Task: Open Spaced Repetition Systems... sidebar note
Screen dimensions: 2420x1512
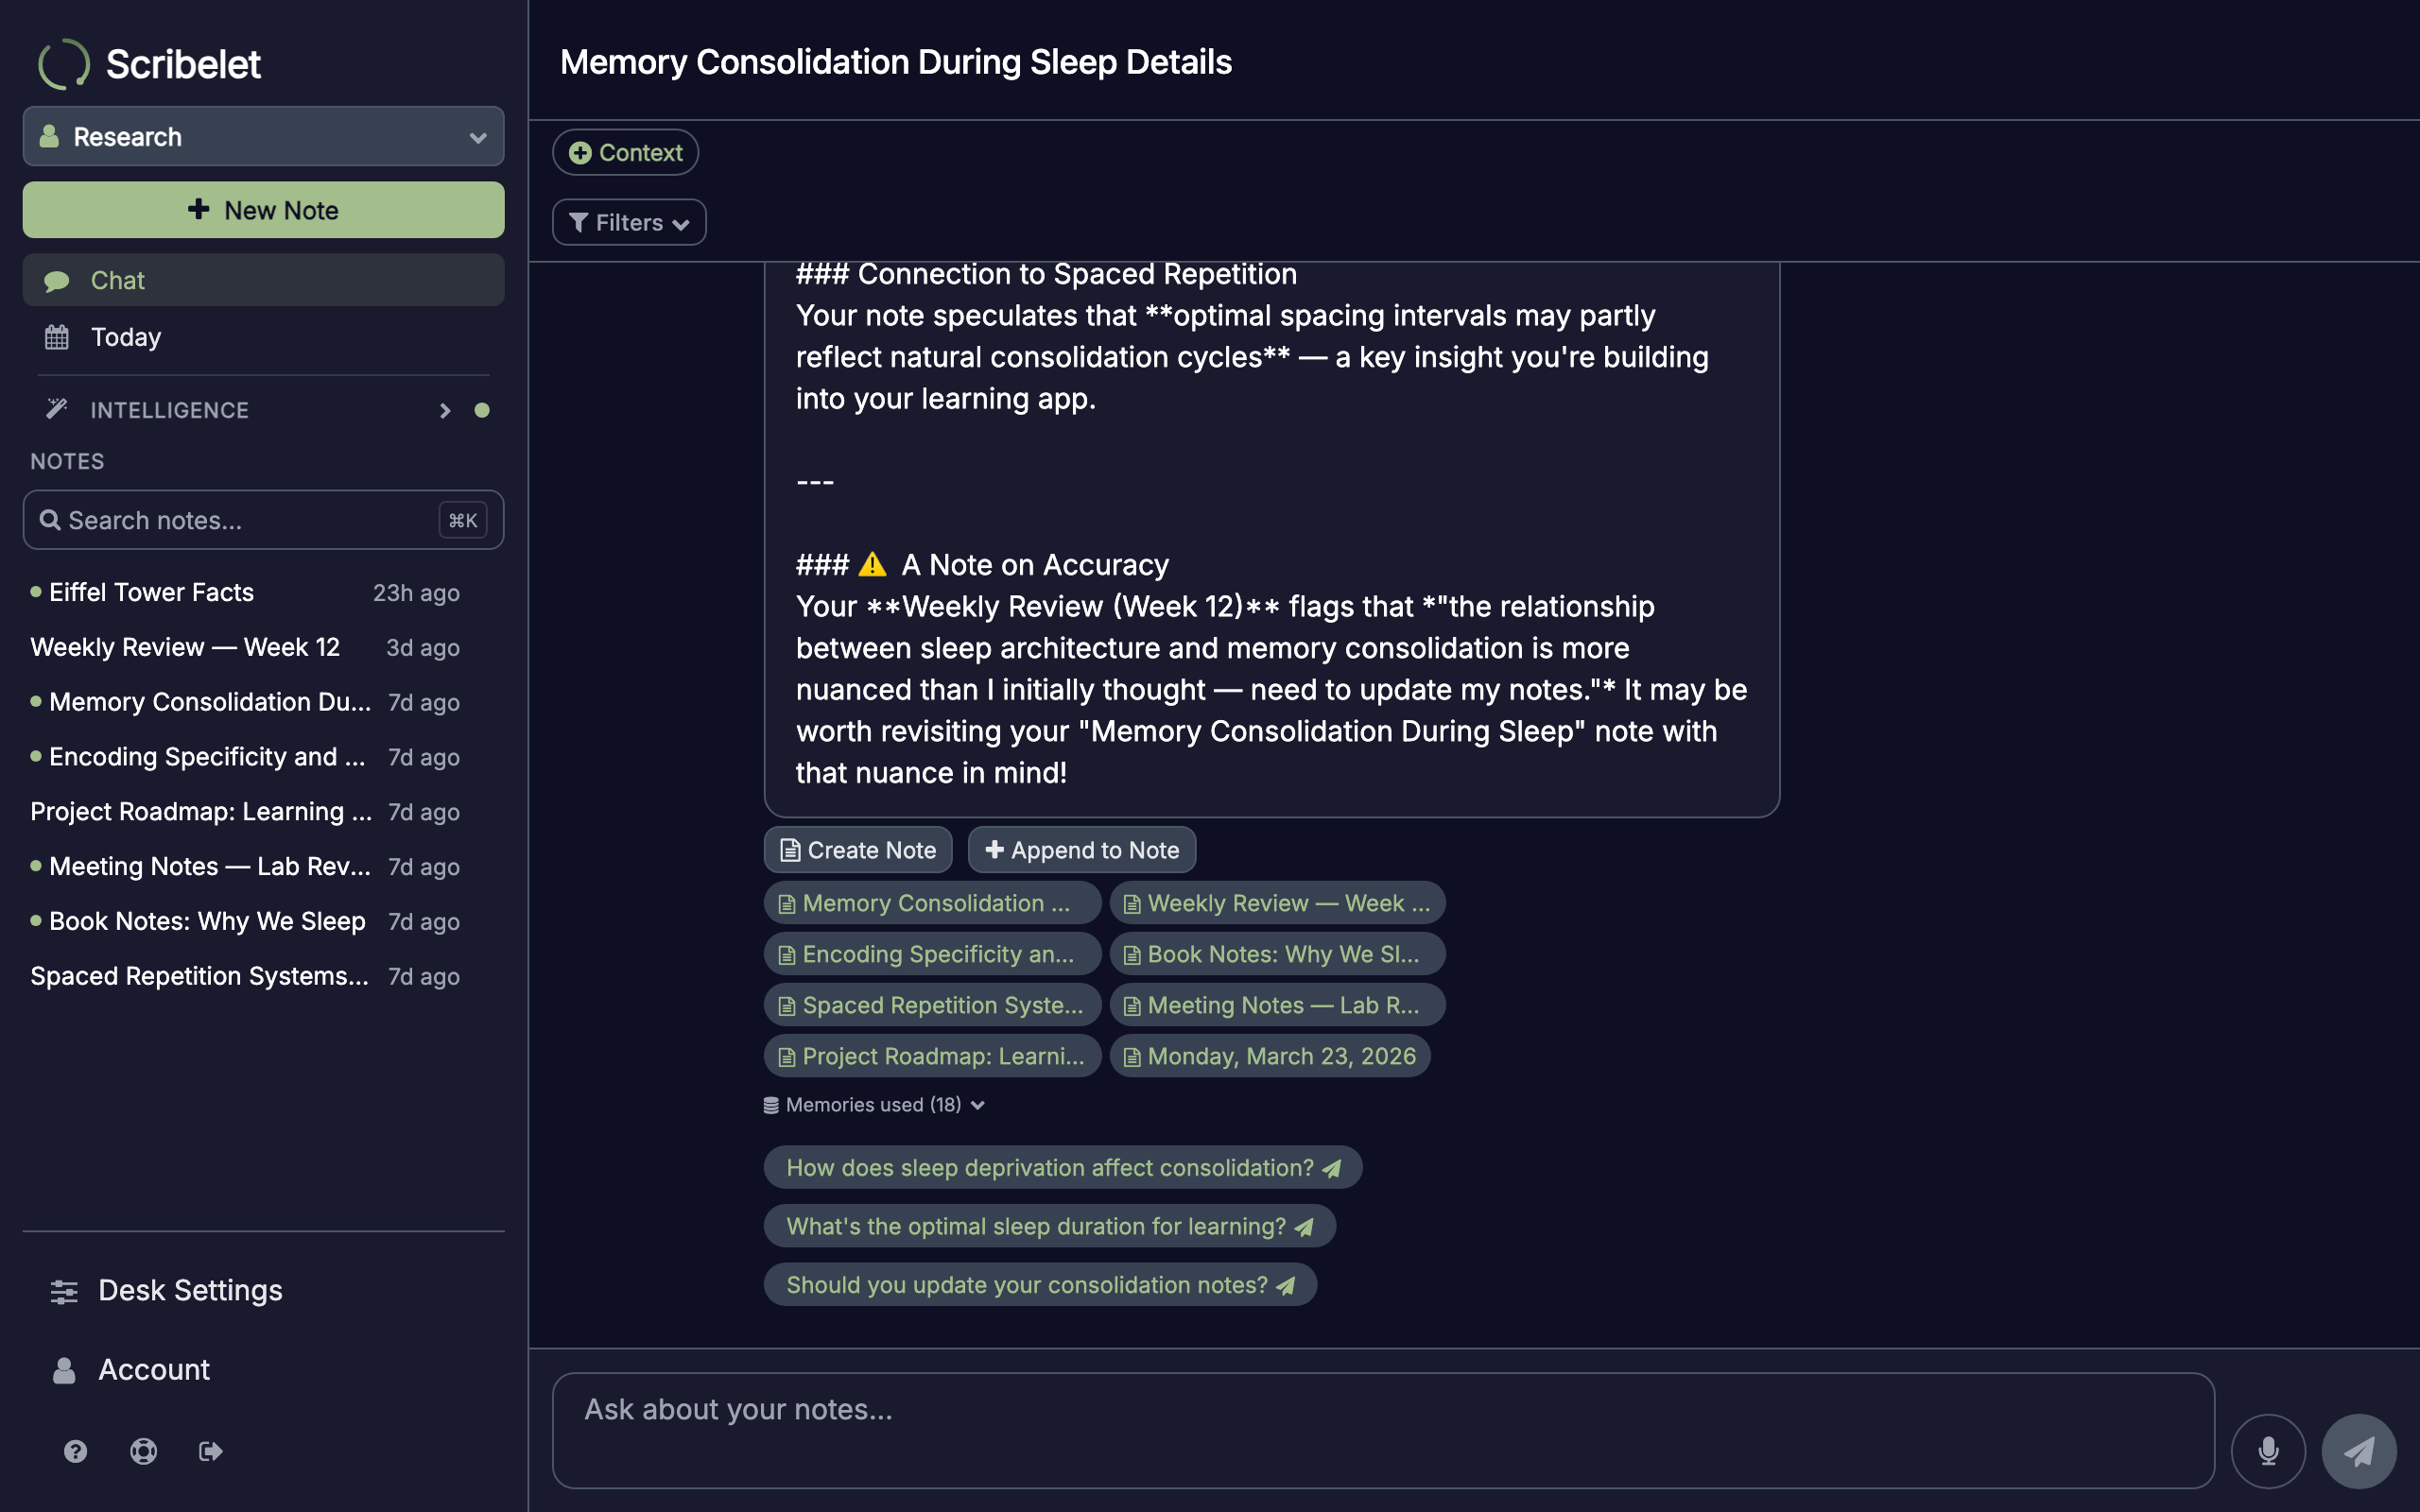Action: coord(245,976)
